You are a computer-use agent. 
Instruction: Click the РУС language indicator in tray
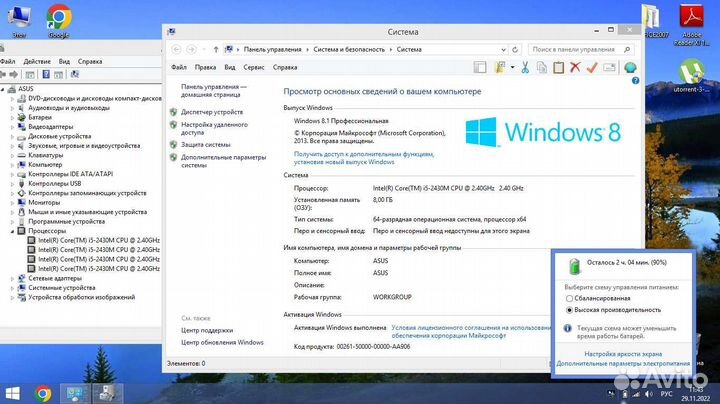pos(666,394)
